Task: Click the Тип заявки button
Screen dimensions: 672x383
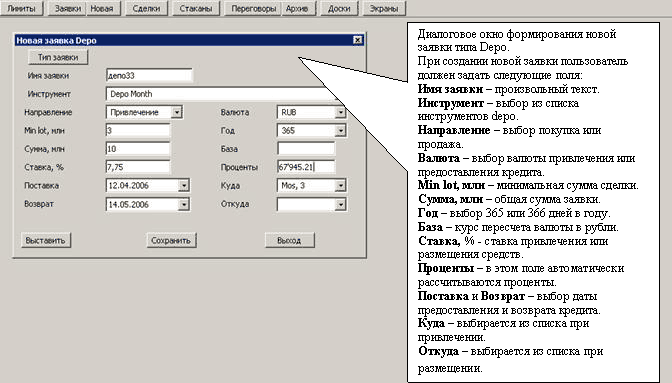Action: pos(58,57)
